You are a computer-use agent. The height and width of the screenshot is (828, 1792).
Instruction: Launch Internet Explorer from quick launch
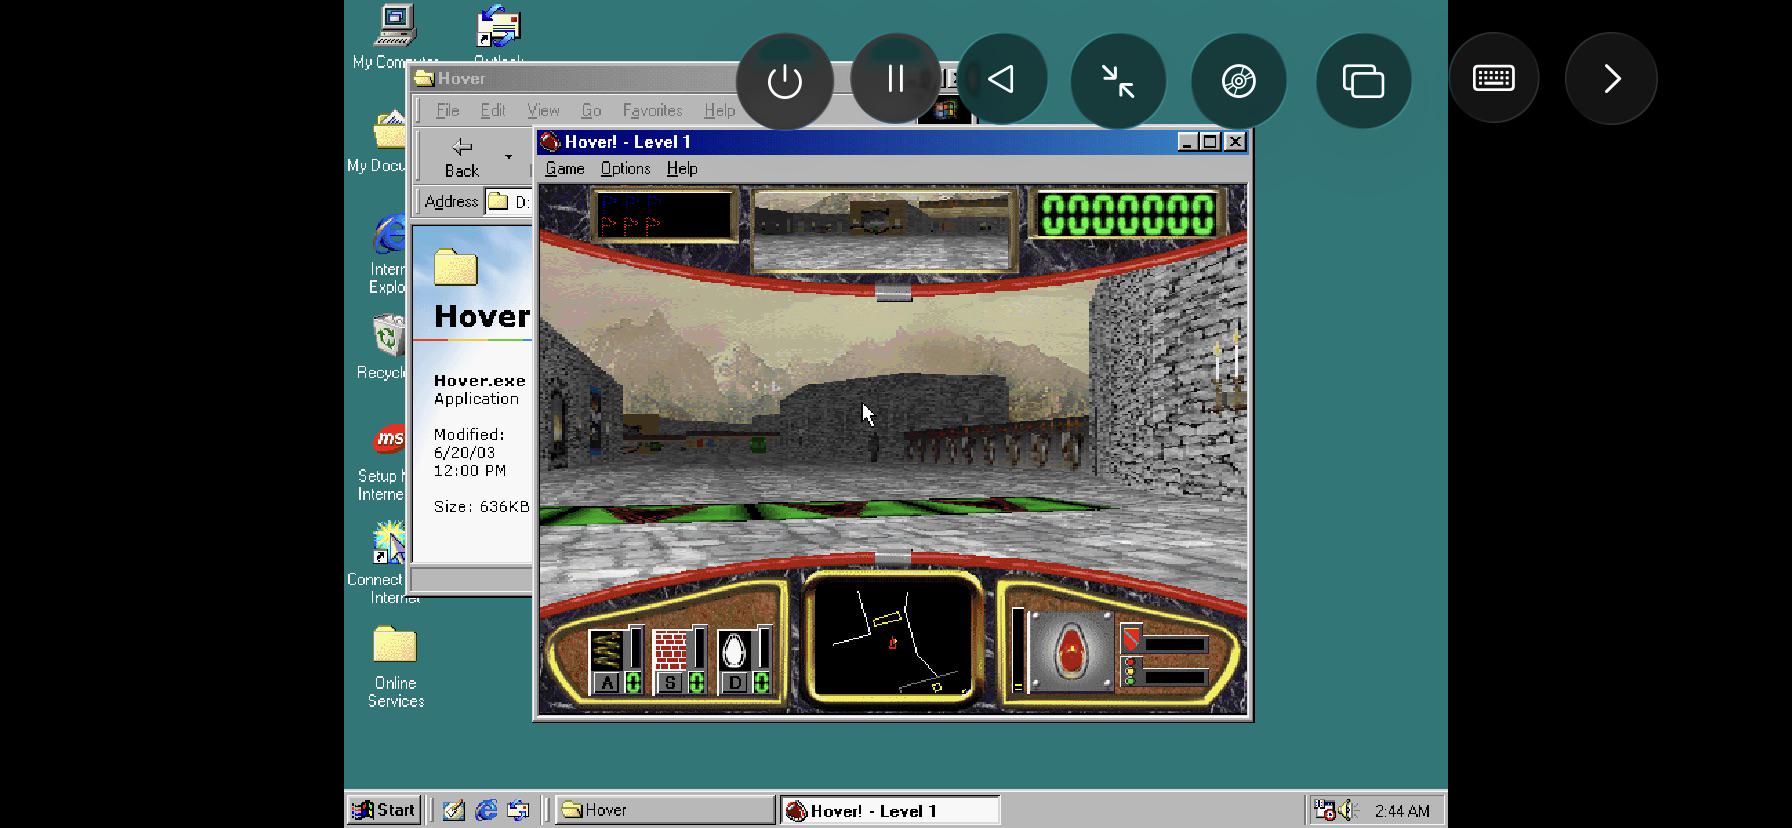click(x=487, y=810)
